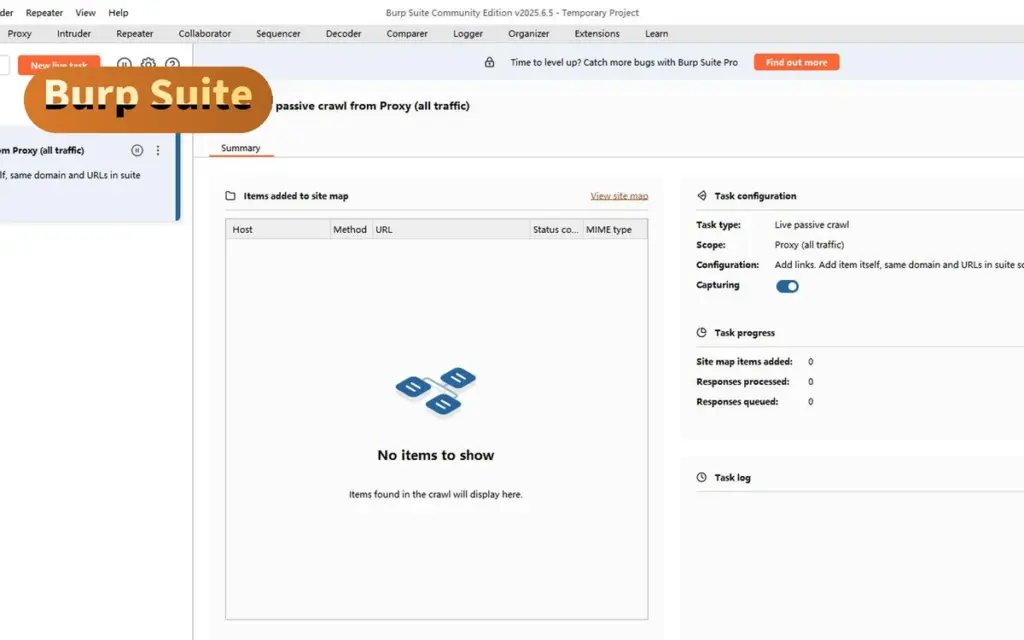Pause the live passive crawl task
1024x640 pixels.
(136, 150)
